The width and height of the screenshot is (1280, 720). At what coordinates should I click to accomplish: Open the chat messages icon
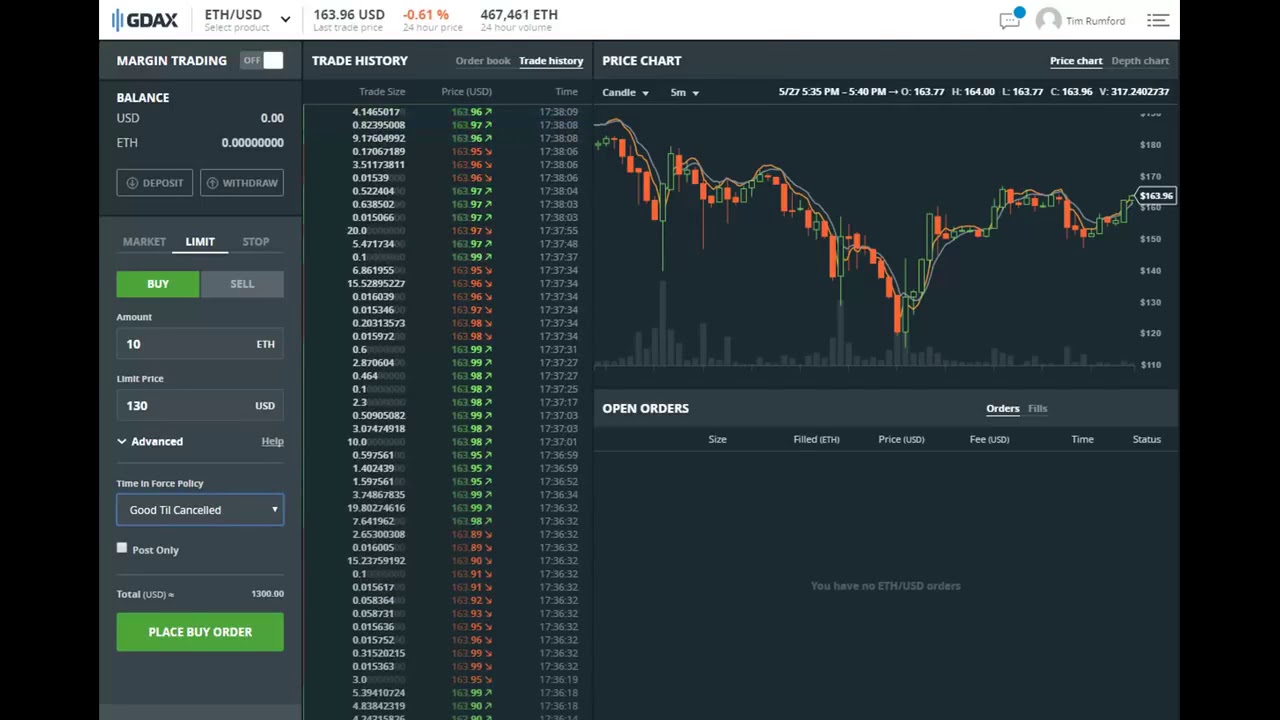tap(1010, 20)
